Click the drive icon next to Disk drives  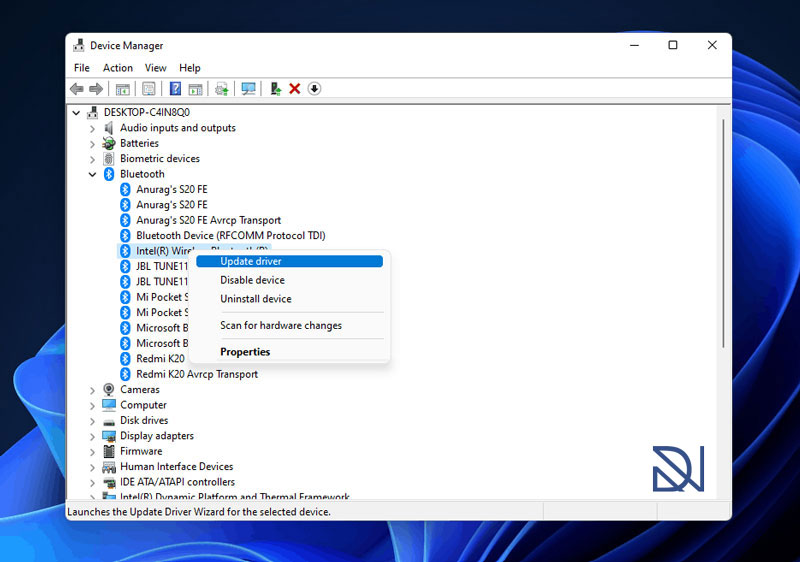tap(109, 421)
